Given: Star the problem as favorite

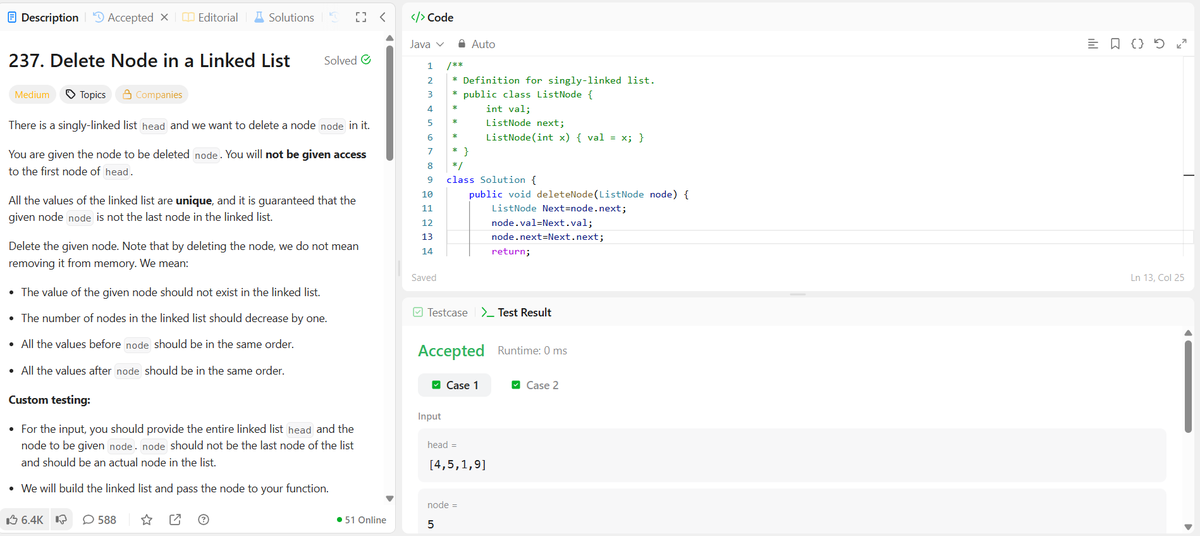Looking at the screenshot, I should coord(146,520).
